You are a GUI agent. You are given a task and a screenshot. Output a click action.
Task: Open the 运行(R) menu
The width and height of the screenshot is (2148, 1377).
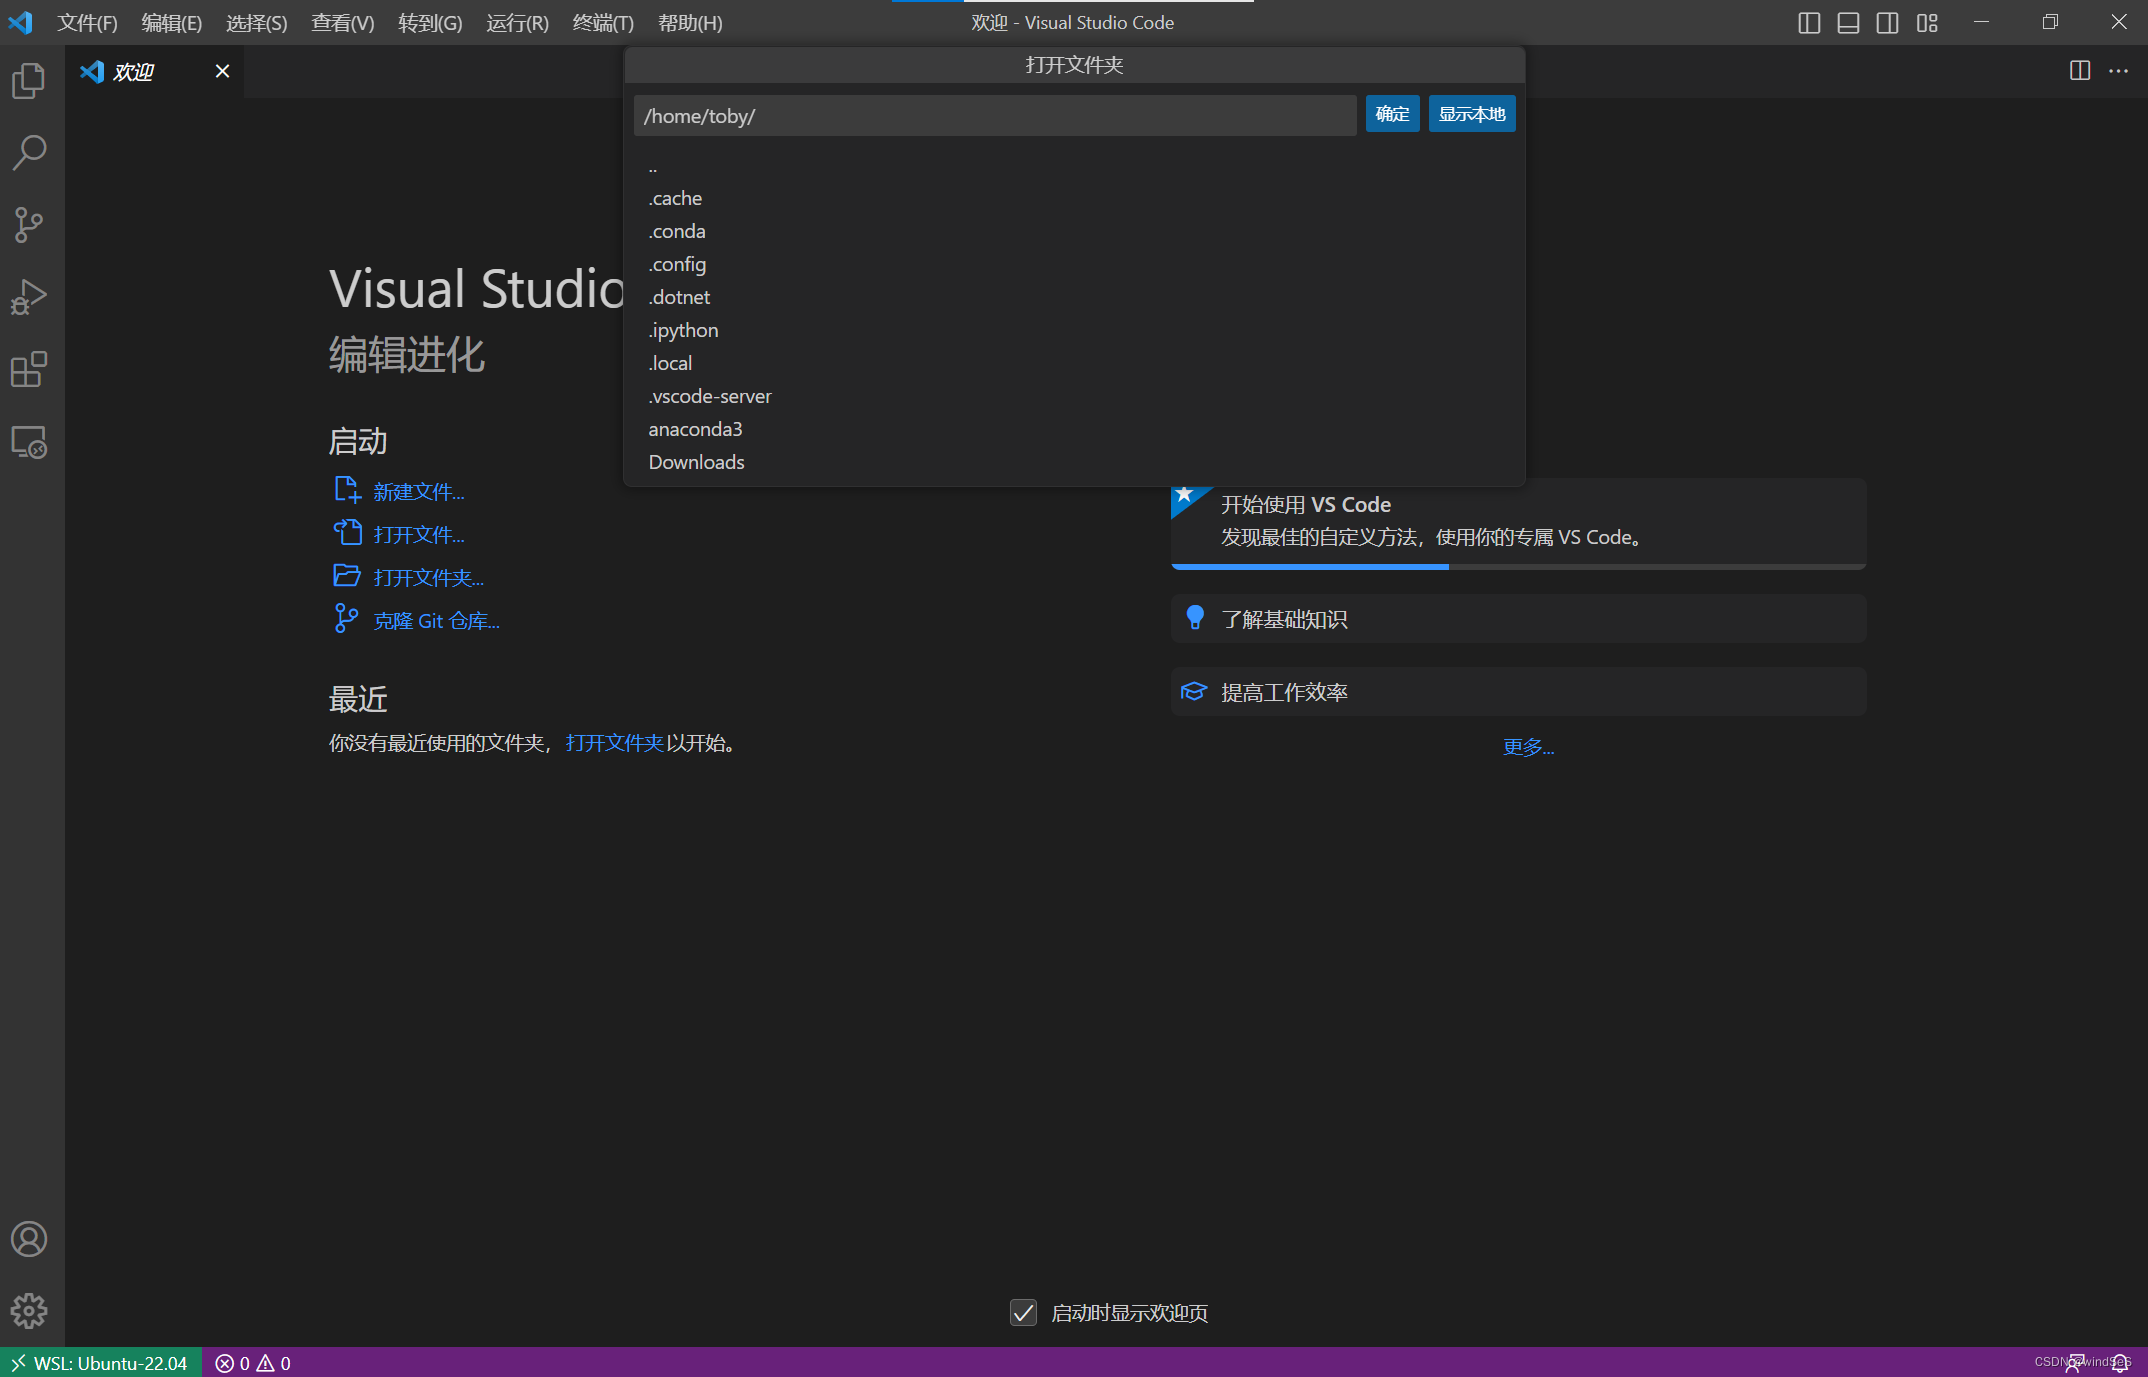pyautogui.click(x=518, y=22)
